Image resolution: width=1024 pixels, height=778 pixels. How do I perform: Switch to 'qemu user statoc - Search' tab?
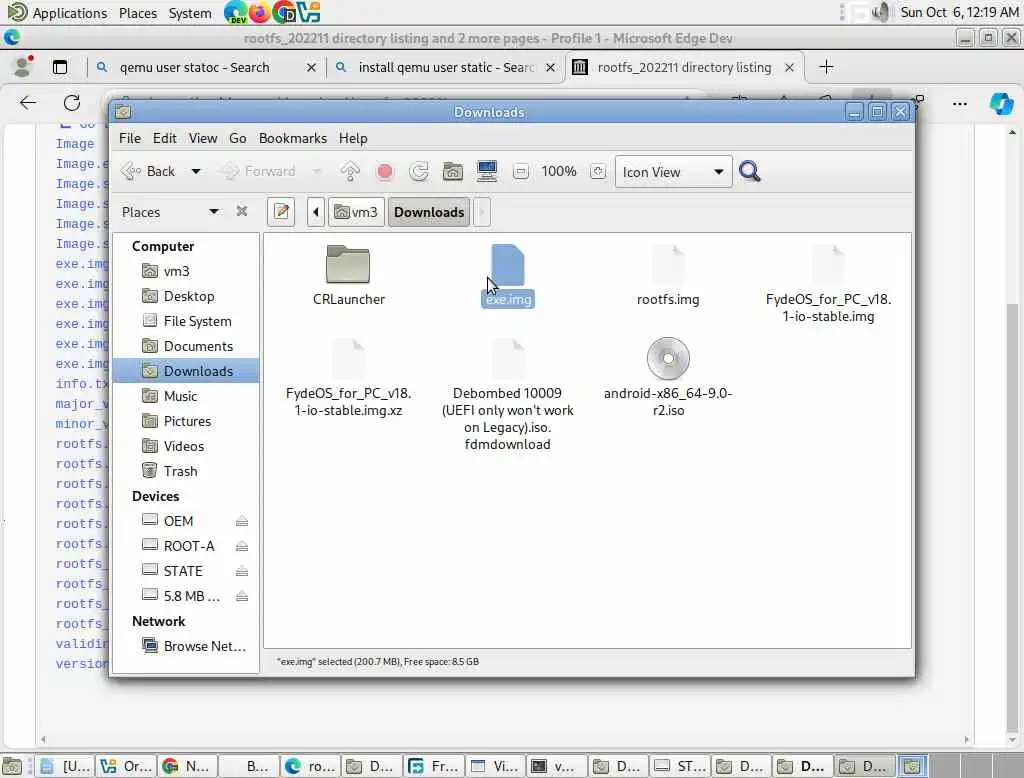coord(195,67)
